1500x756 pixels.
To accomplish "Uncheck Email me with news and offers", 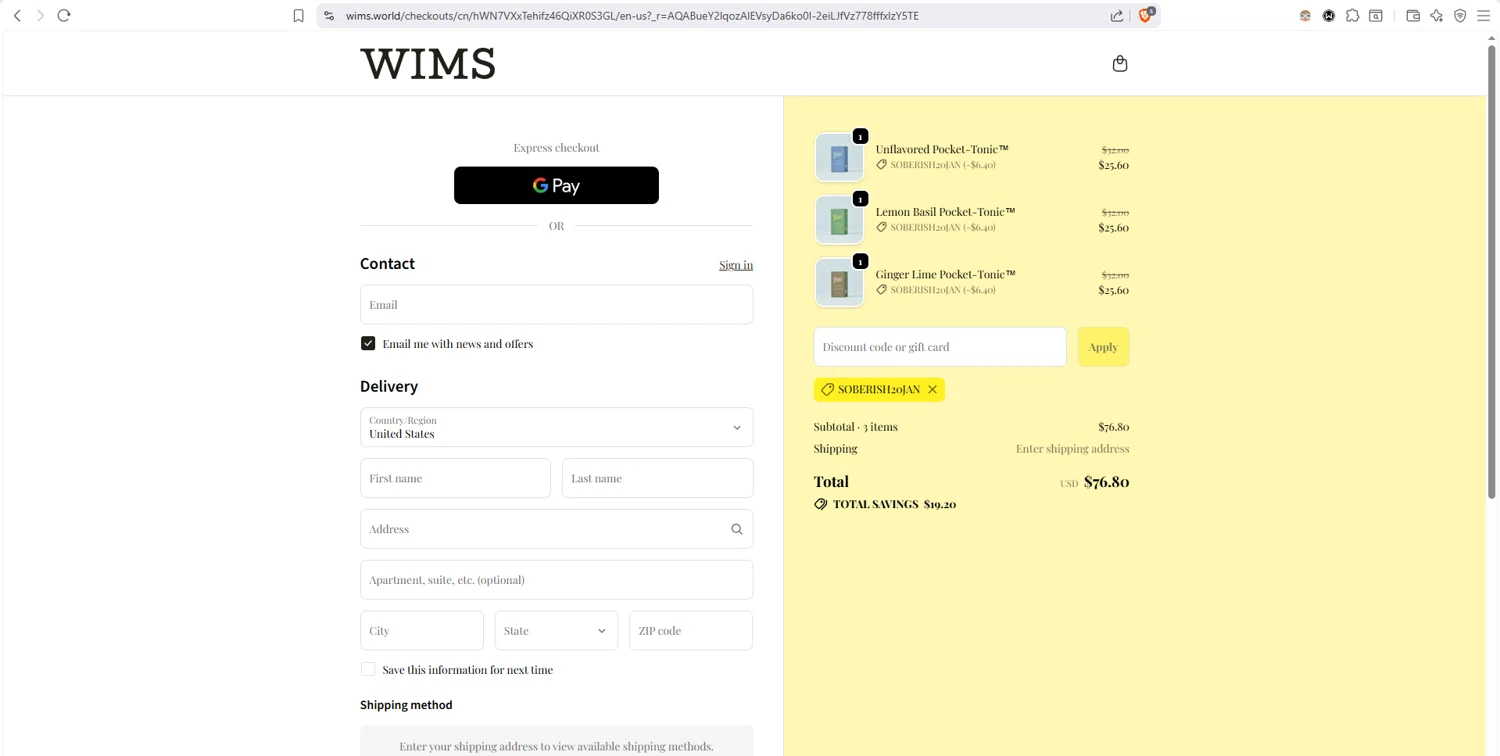I will [368, 343].
